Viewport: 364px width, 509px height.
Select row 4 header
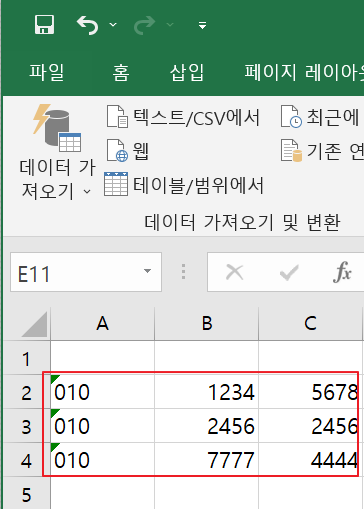(x=26, y=460)
